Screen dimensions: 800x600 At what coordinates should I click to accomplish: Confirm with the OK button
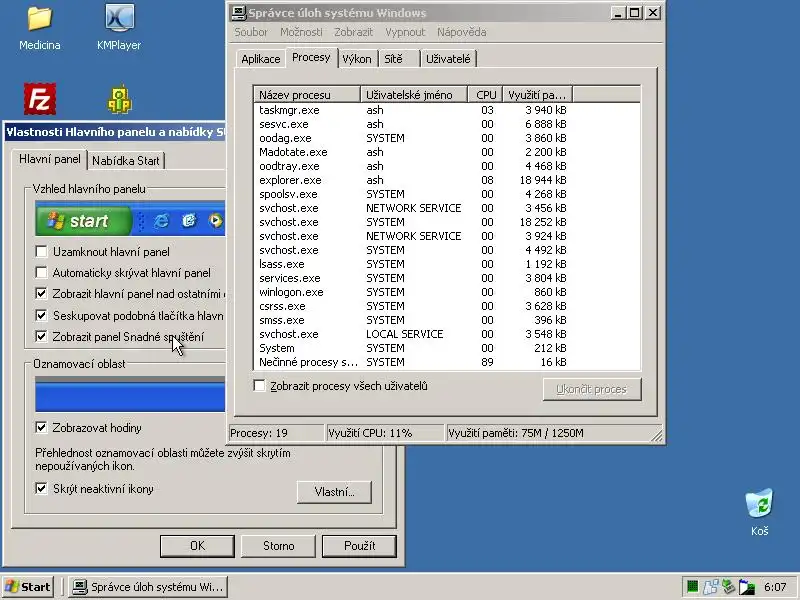(x=197, y=546)
